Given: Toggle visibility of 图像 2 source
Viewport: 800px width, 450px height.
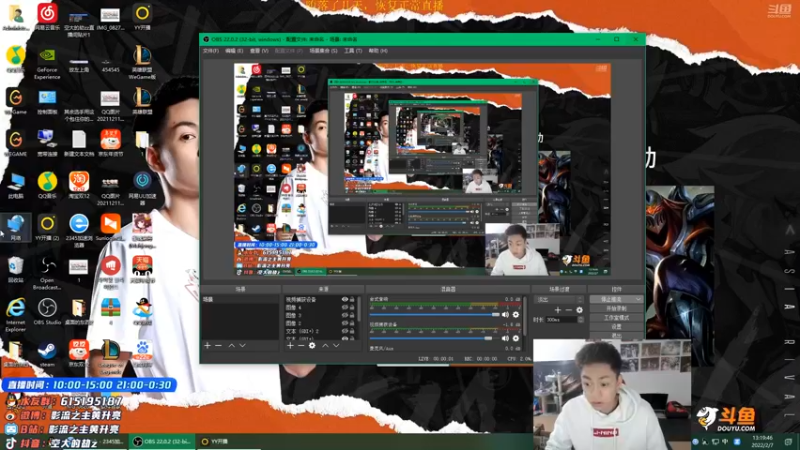Looking at the screenshot, I should pos(345,323).
